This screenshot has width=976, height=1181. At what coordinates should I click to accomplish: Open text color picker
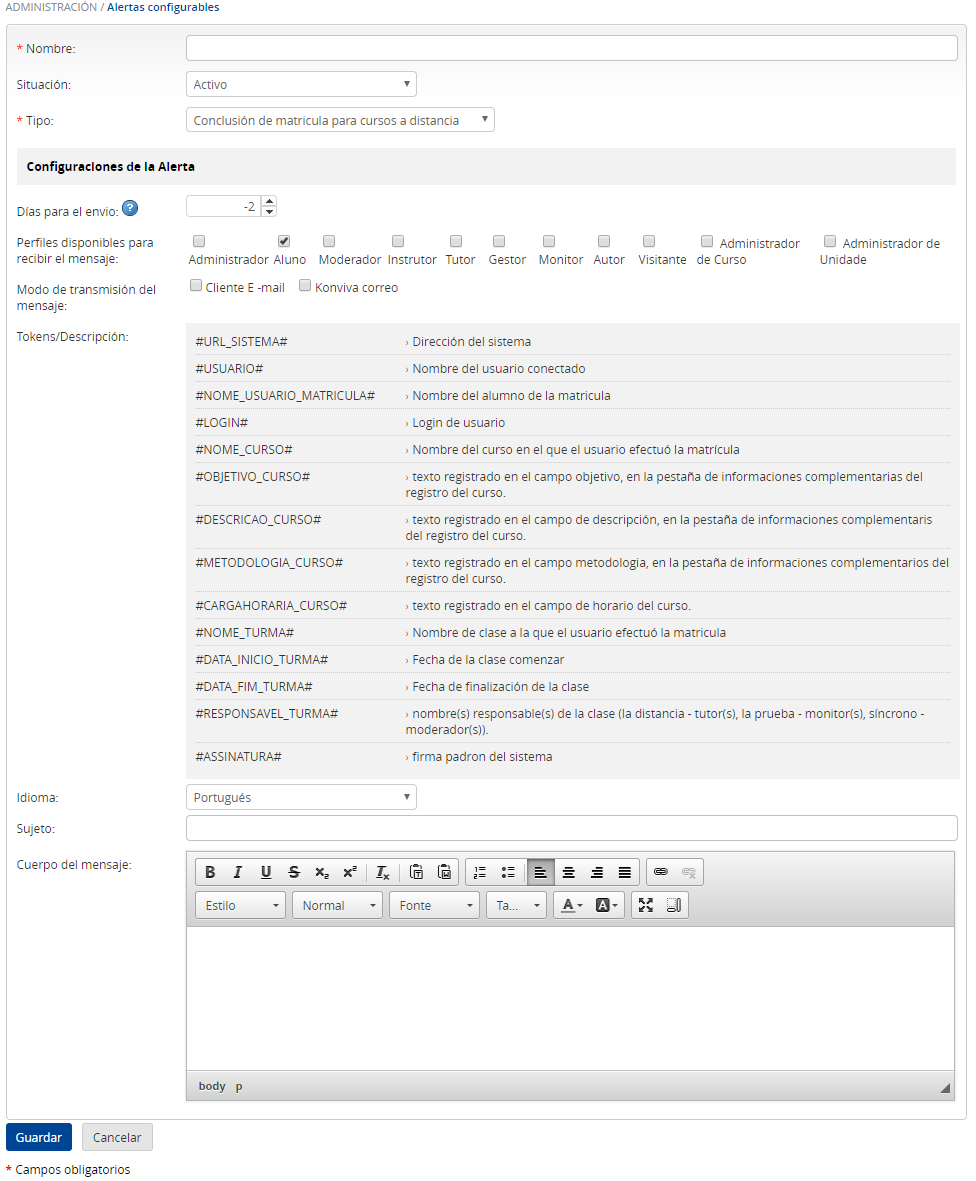coord(572,905)
